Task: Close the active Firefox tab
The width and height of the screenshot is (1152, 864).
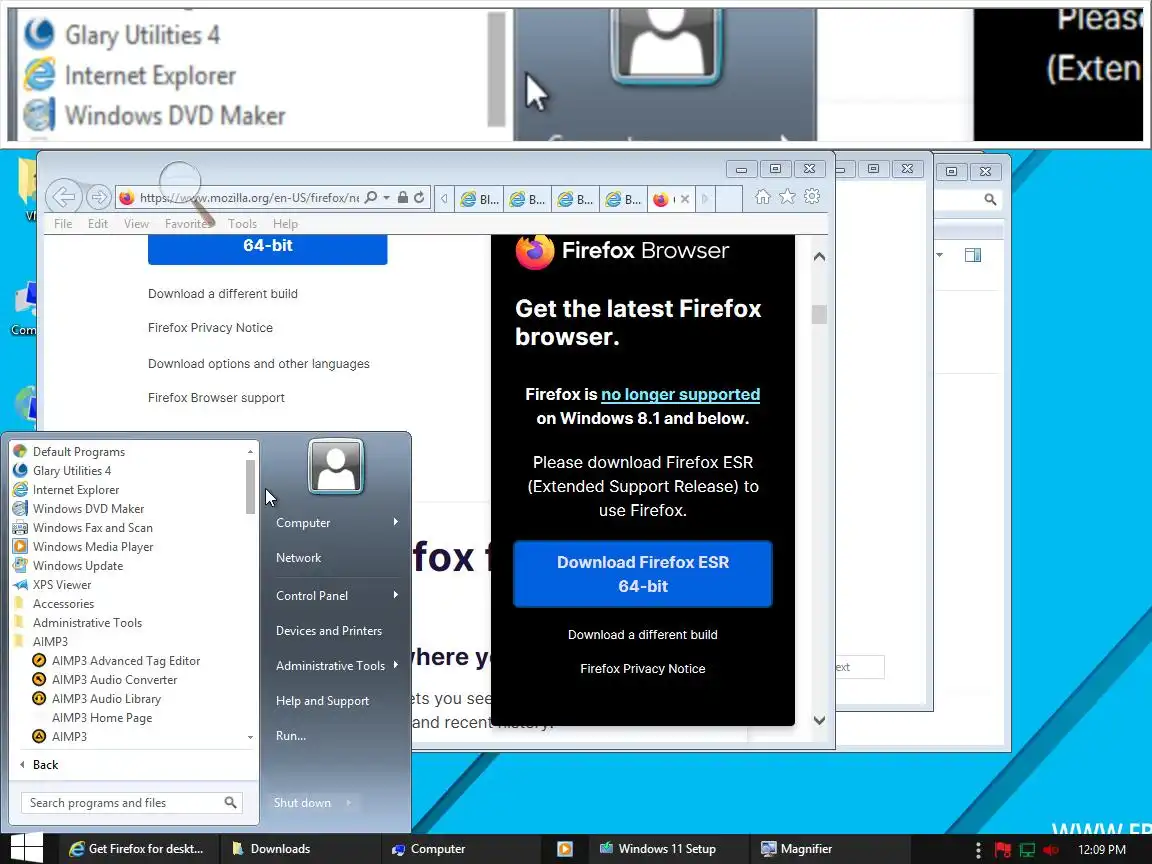Action: tap(685, 199)
